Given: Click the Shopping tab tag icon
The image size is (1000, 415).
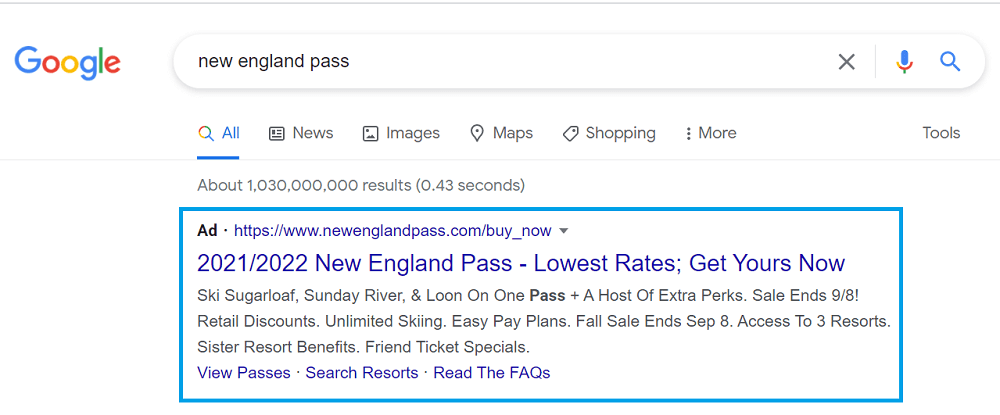Looking at the screenshot, I should pos(570,133).
